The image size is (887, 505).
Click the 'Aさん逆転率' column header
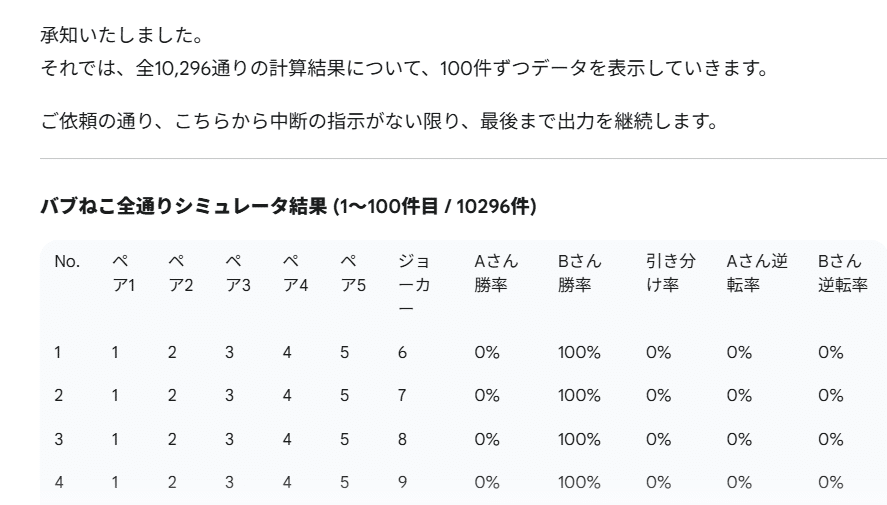click(x=757, y=273)
